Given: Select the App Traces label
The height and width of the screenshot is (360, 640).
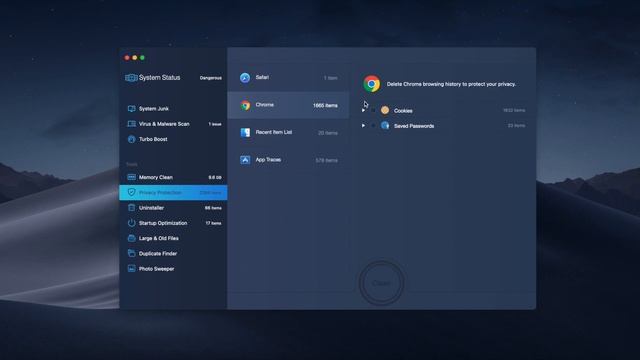Looking at the screenshot, I should (268, 160).
